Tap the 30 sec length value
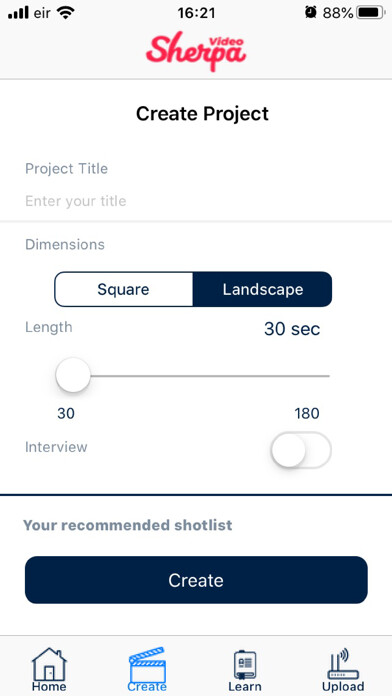This screenshot has width=392, height=696. click(x=292, y=329)
